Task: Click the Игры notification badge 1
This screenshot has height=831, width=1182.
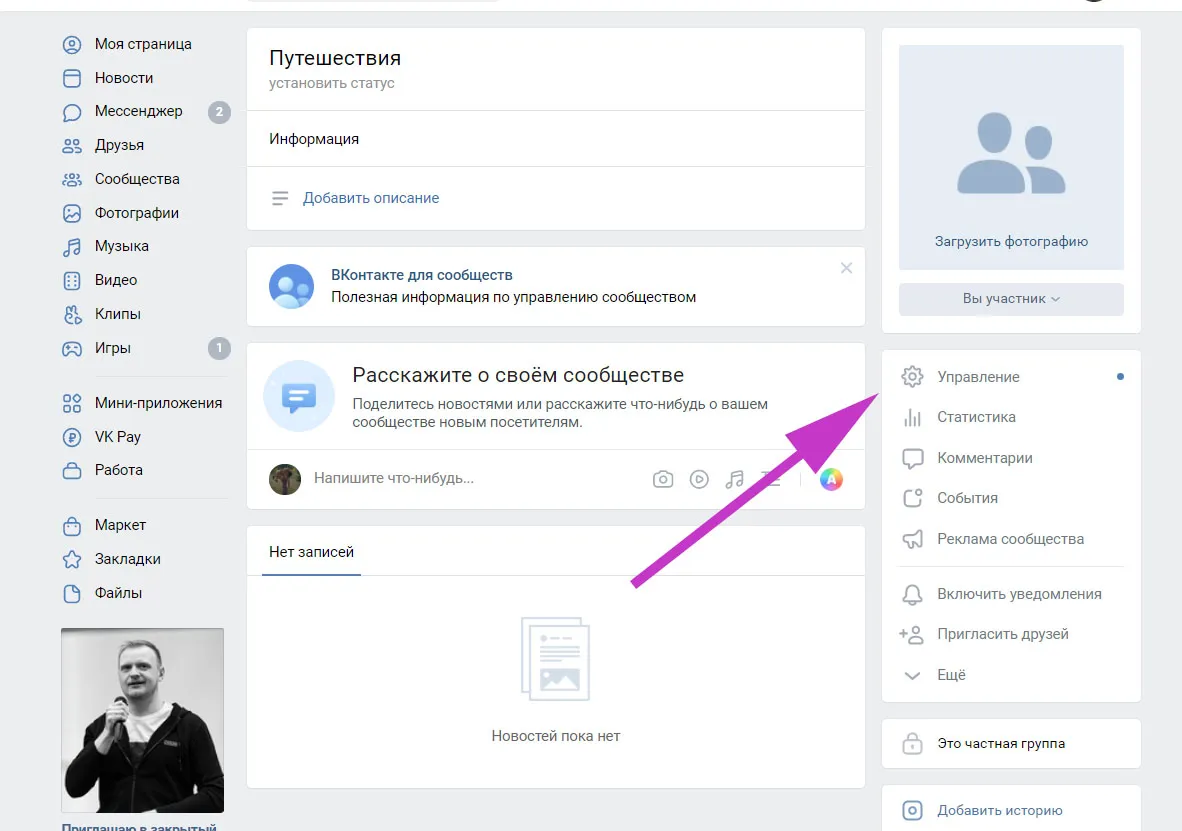Action: [219, 348]
